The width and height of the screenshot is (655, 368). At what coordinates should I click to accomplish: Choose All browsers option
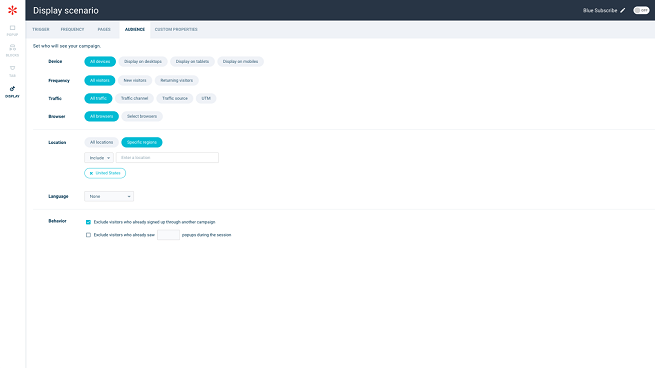click(102, 116)
